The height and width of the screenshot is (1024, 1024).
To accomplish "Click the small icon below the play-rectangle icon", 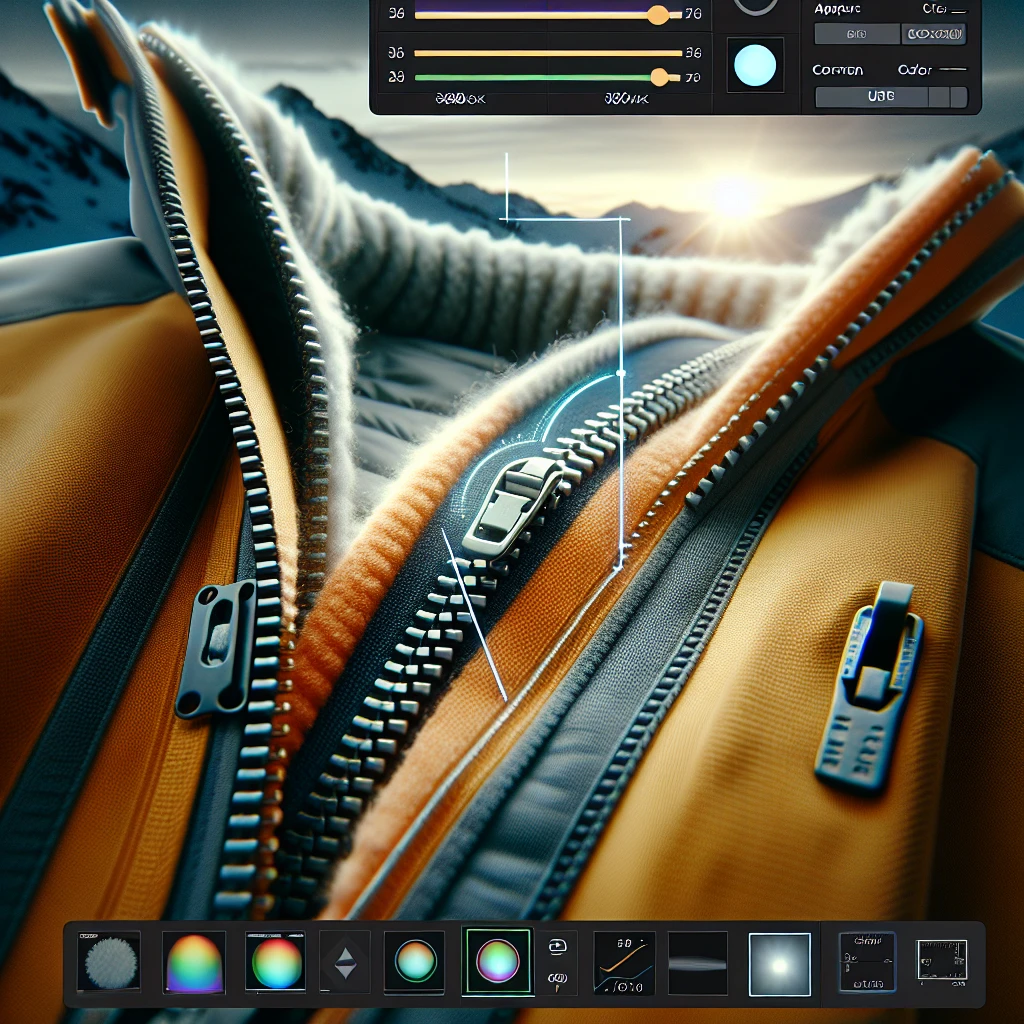I will click(557, 979).
